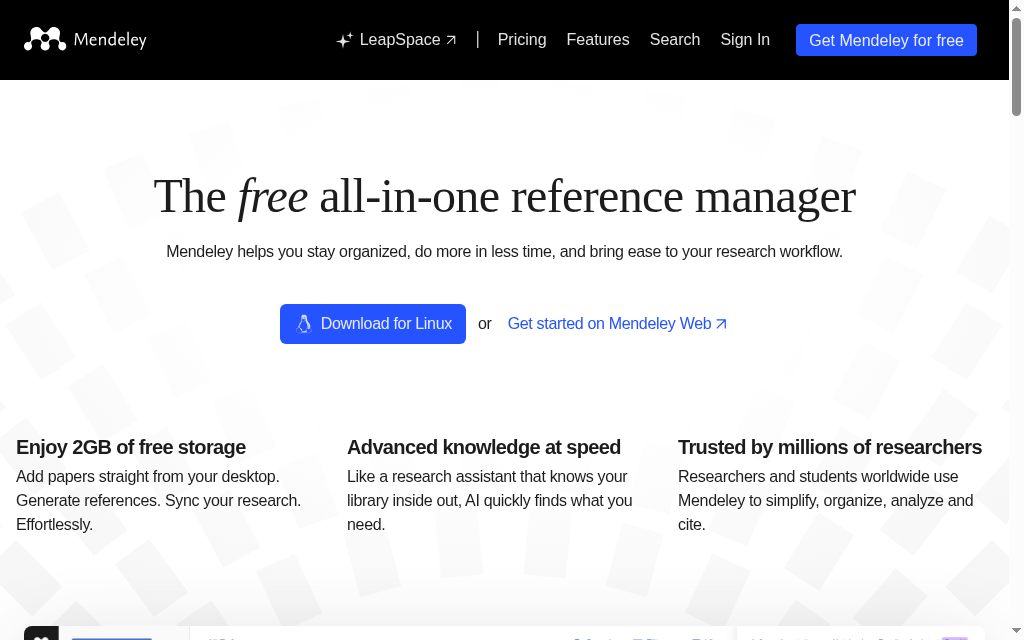Click the scrollbar down arrow
The image size is (1024, 640).
[x=1016, y=632]
